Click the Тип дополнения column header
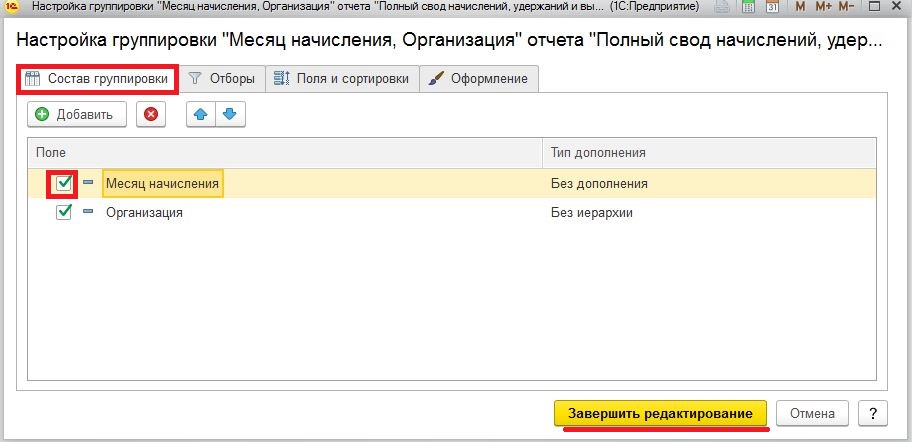The height and width of the screenshot is (442, 912). (x=709, y=153)
